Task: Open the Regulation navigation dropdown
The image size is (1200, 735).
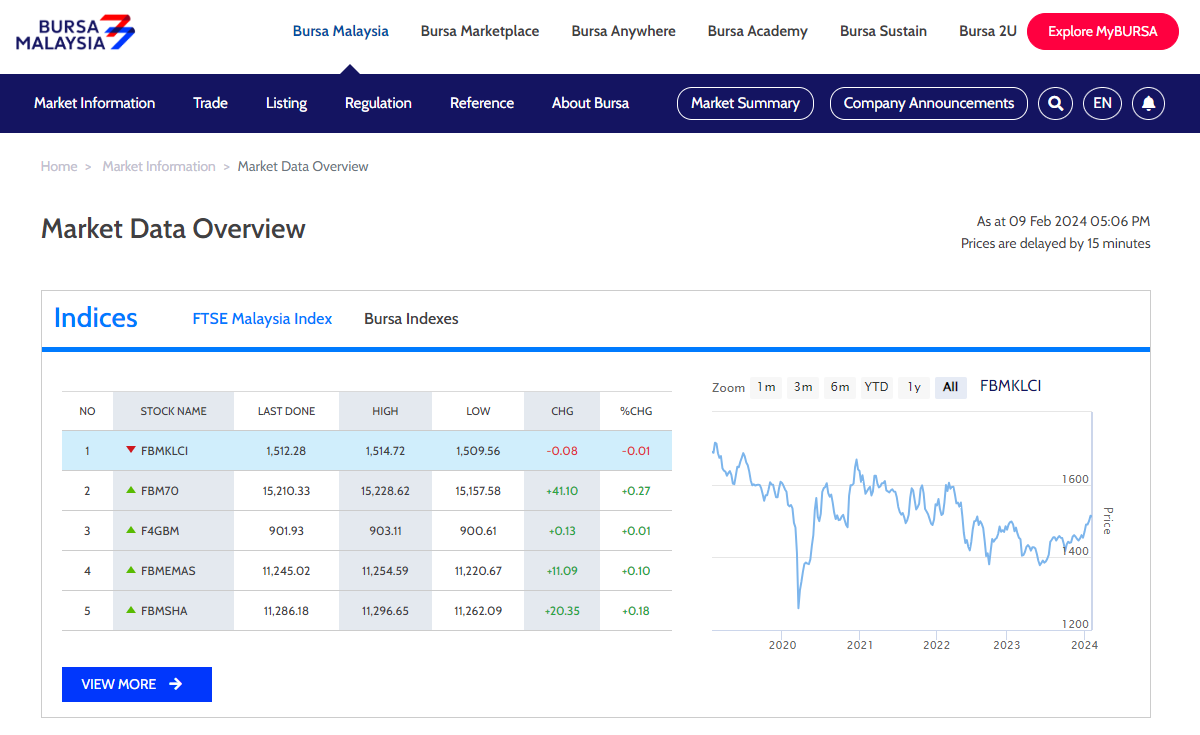Action: 378,103
